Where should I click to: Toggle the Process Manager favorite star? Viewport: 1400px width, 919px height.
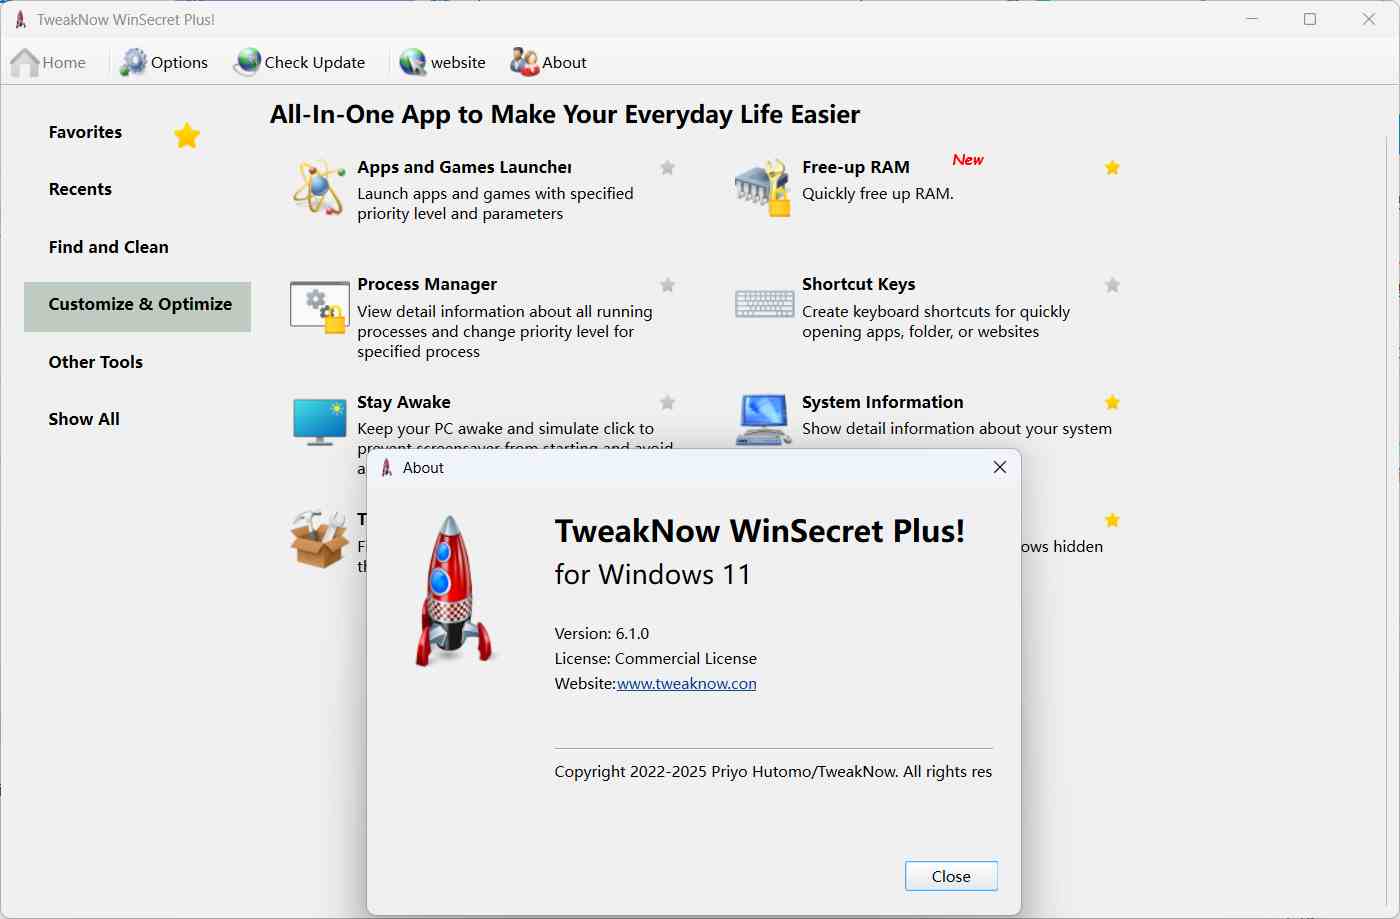(x=668, y=285)
